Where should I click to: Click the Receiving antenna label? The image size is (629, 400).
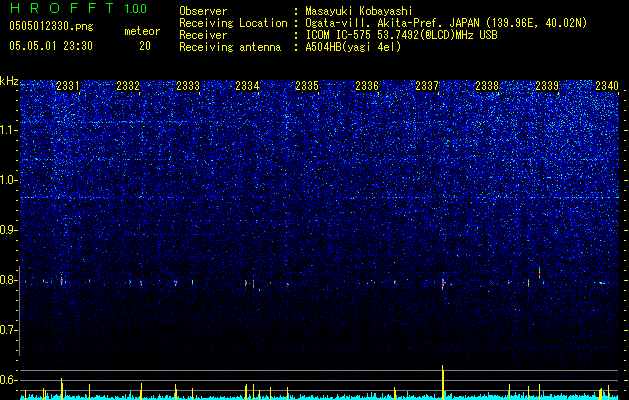coord(230,47)
